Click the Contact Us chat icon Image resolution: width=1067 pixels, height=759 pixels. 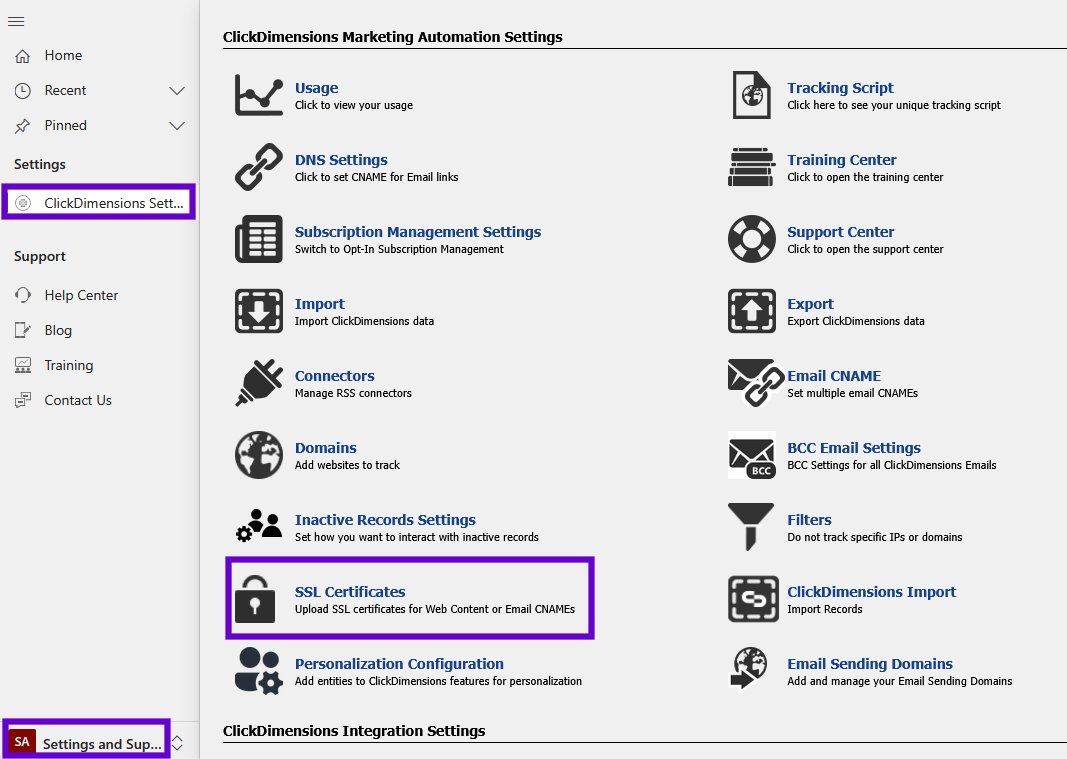(22, 400)
